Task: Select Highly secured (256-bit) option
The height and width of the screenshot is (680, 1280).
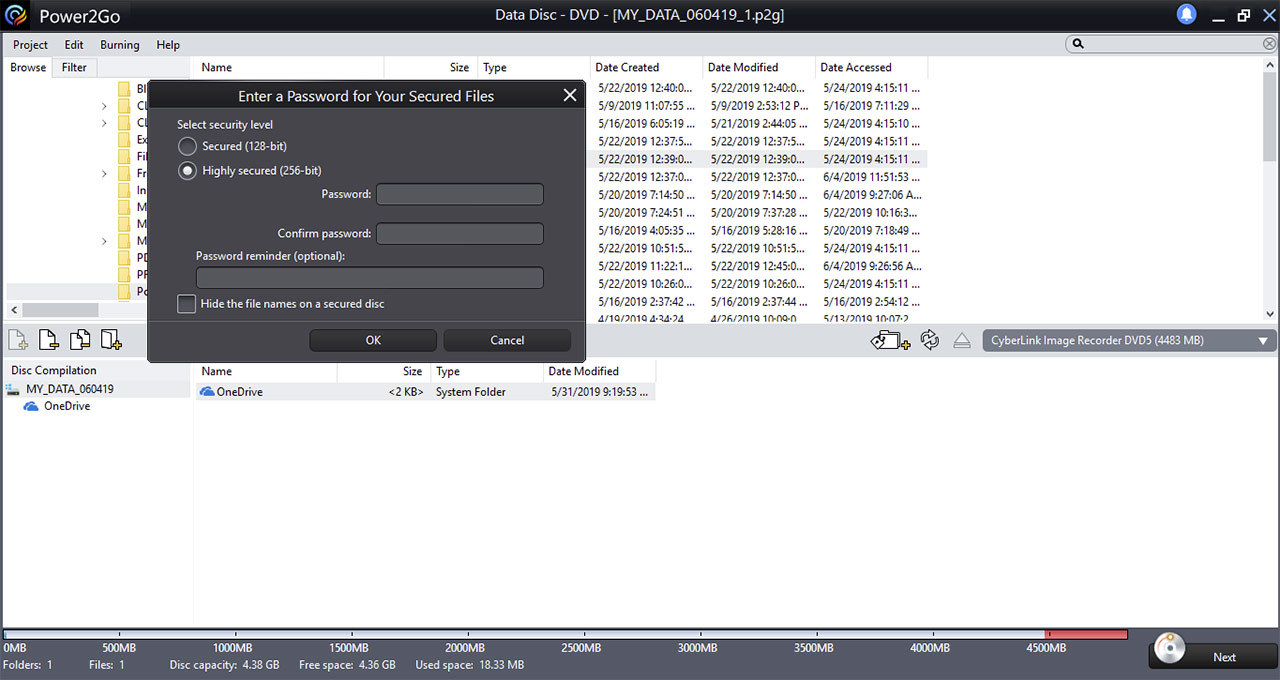Action: pyautogui.click(x=187, y=170)
